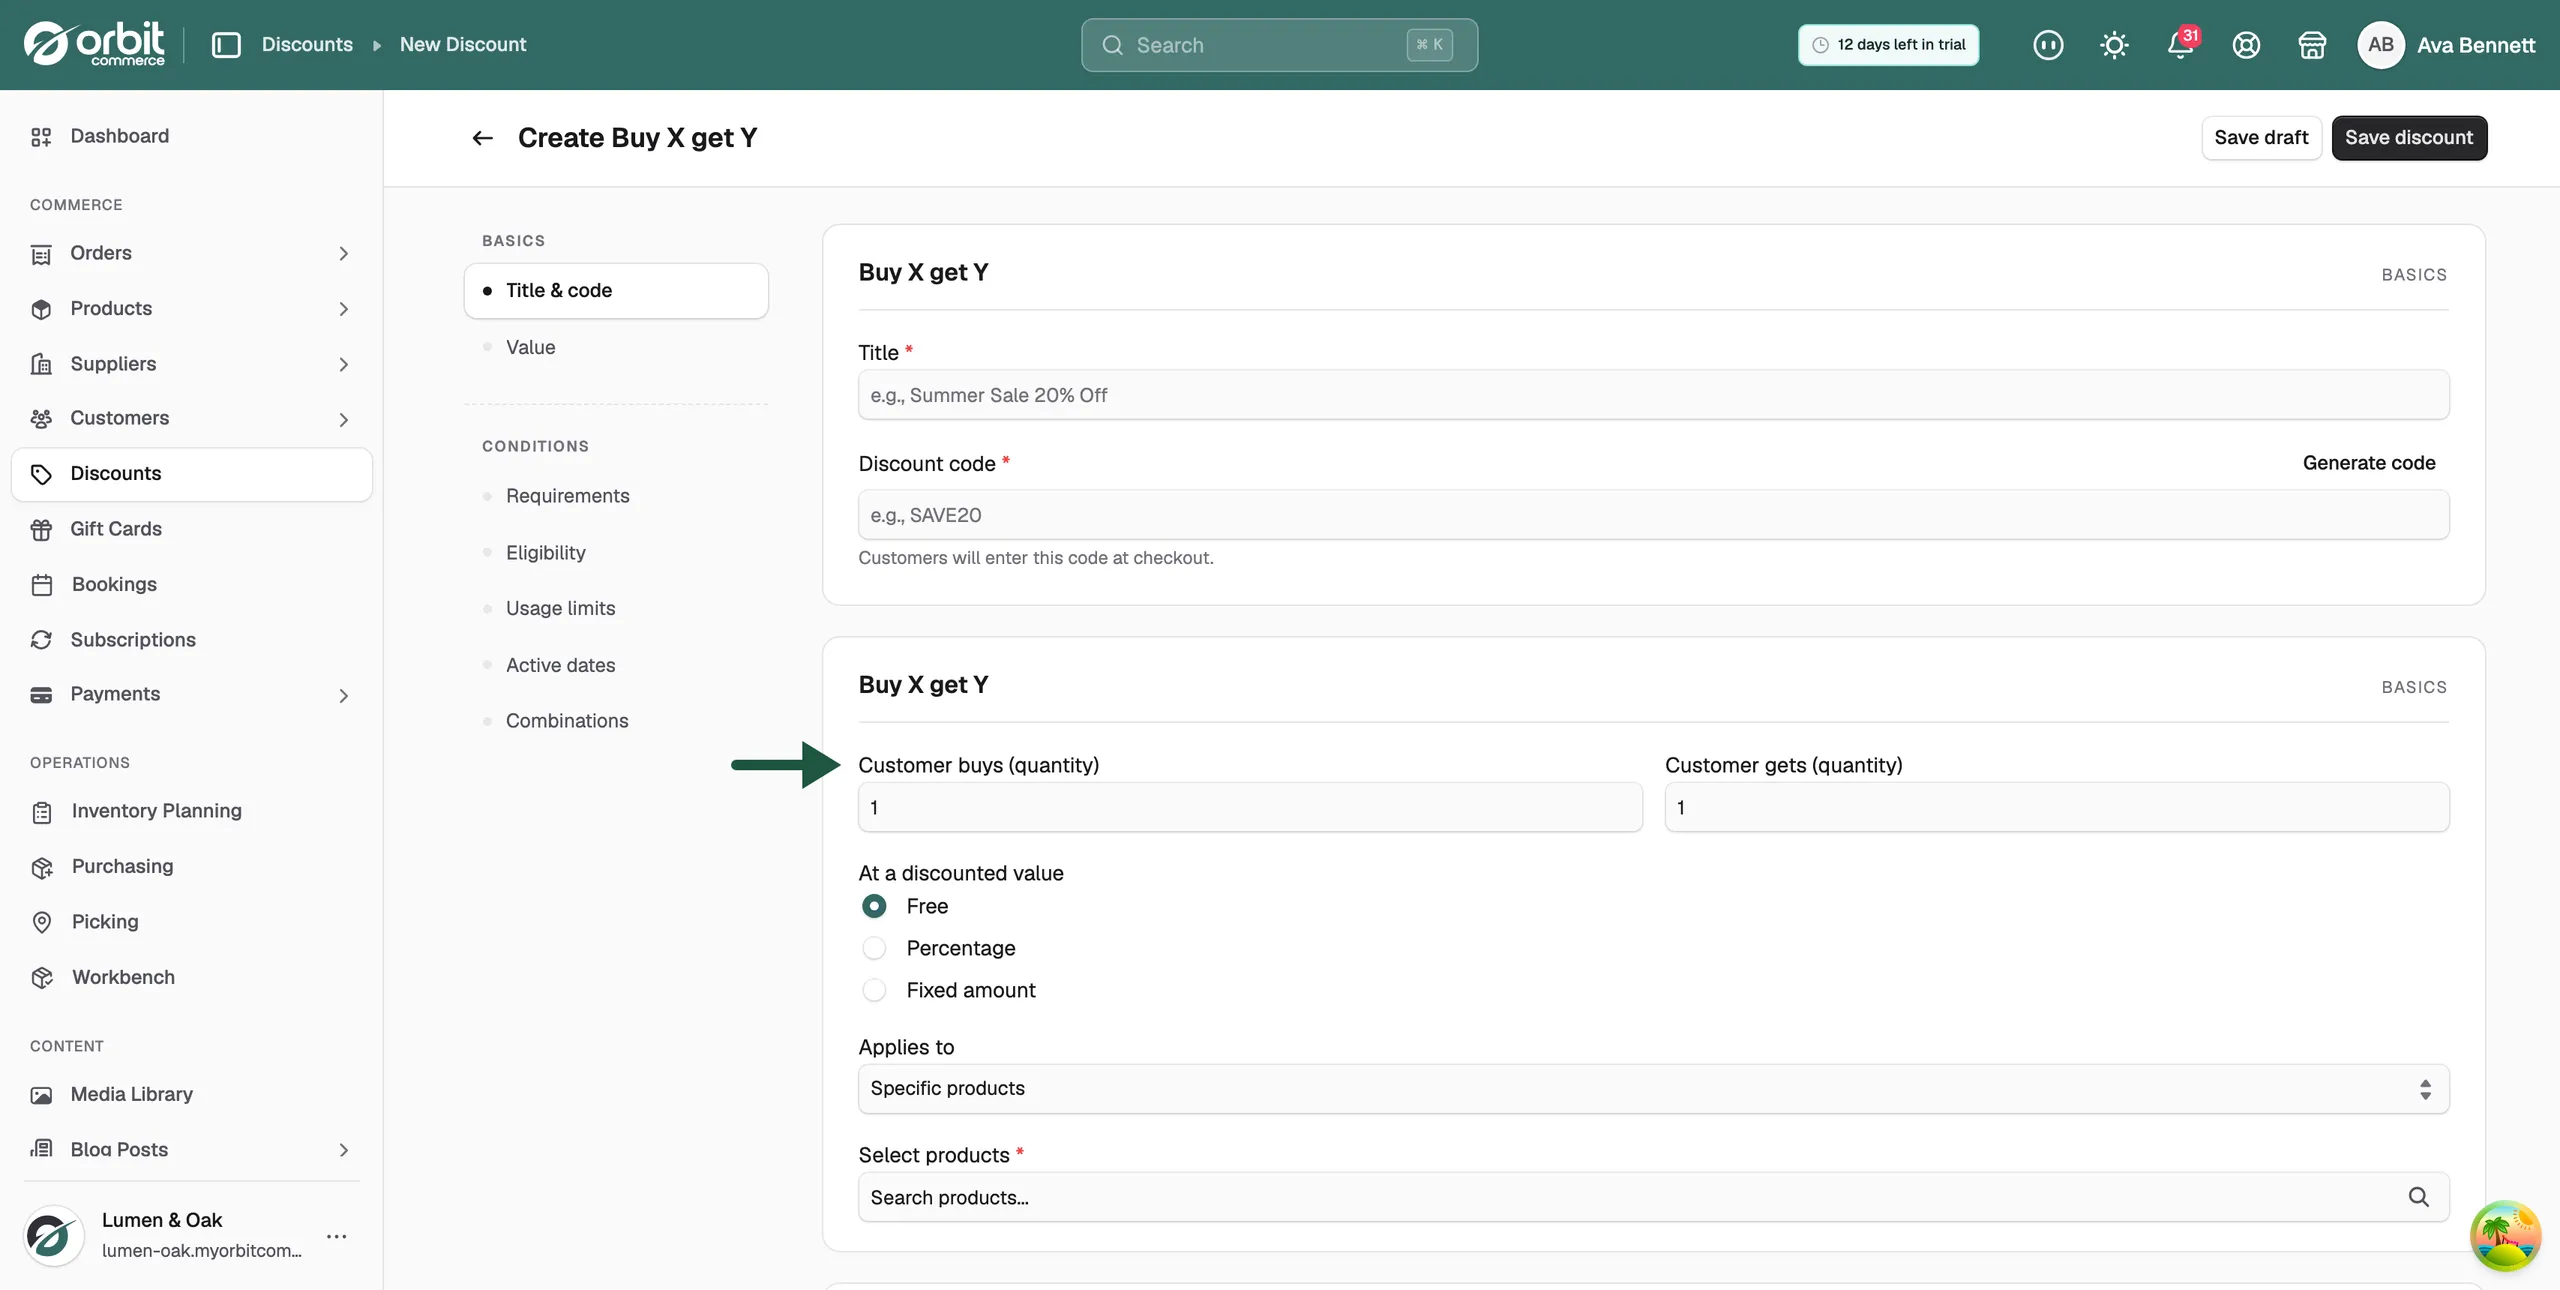Expand the Suppliers menu chevron
Screen dimensions: 2560x1290
point(343,364)
